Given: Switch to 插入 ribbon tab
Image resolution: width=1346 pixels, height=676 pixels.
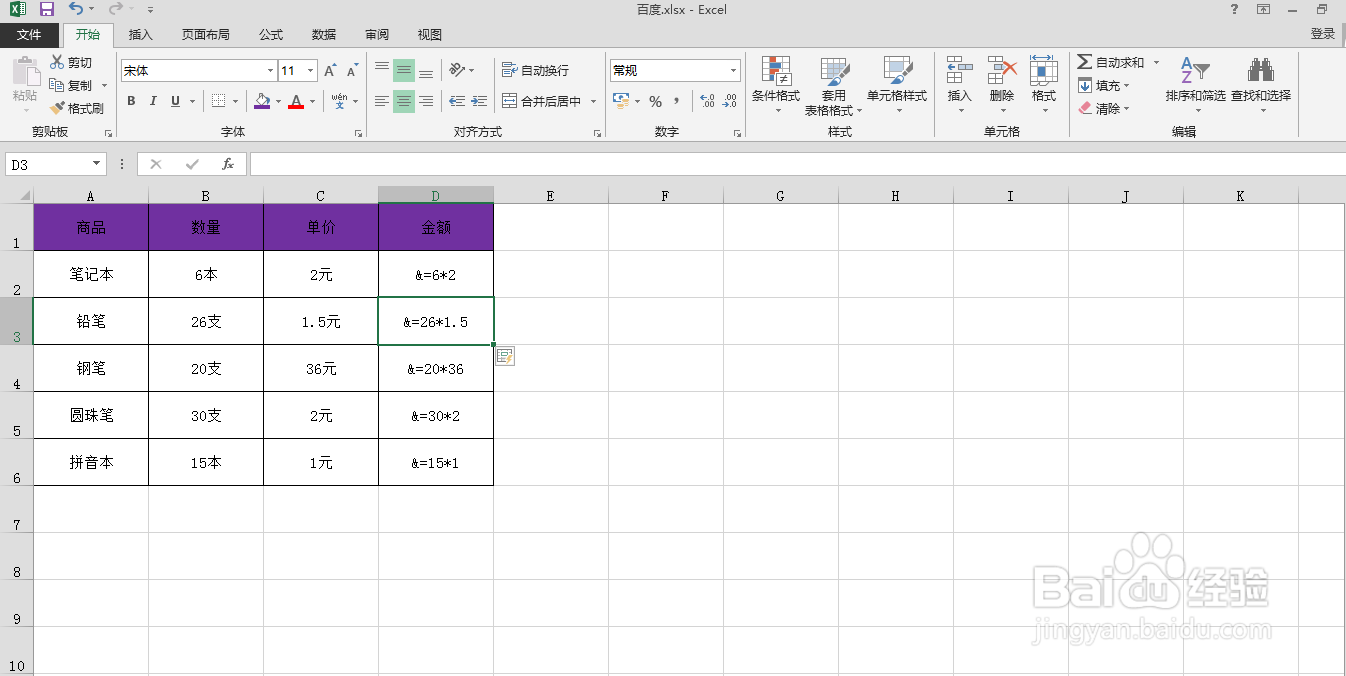Looking at the screenshot, I should 141,35.
